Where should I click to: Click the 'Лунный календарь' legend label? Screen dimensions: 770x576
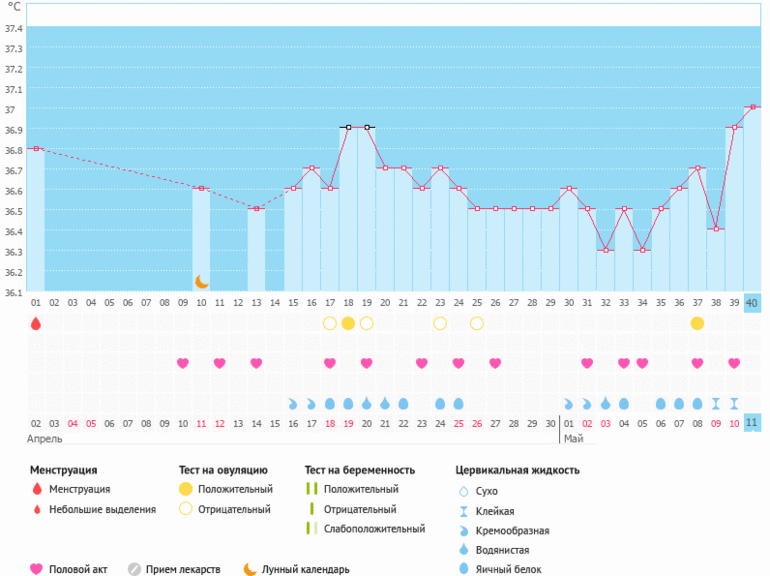(306, 569)
